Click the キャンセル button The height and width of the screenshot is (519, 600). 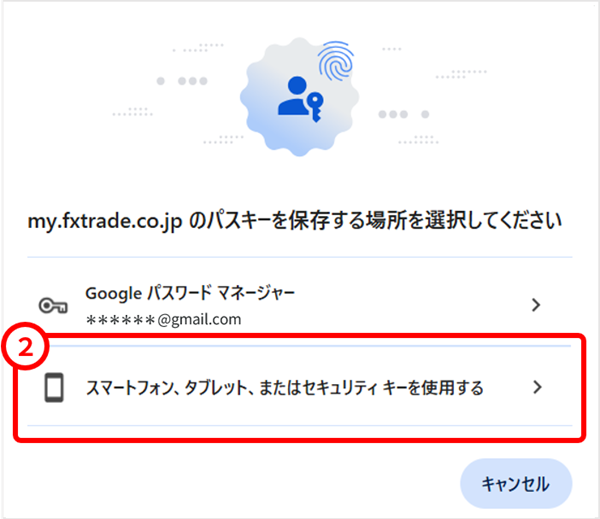coord(516,483)
